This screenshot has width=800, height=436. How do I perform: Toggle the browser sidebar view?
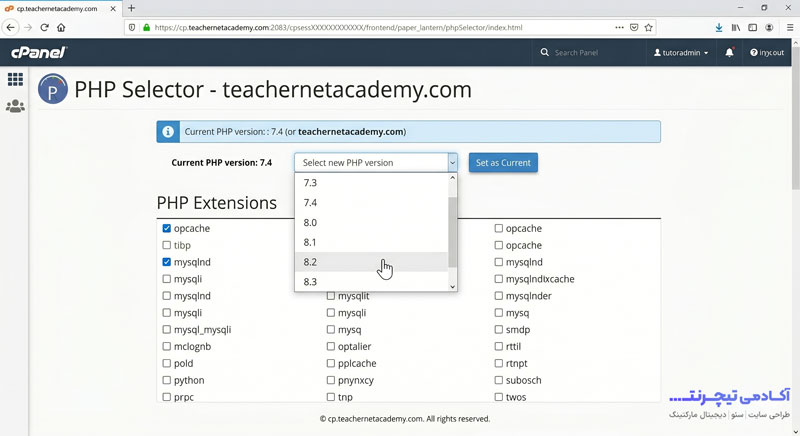753,28
